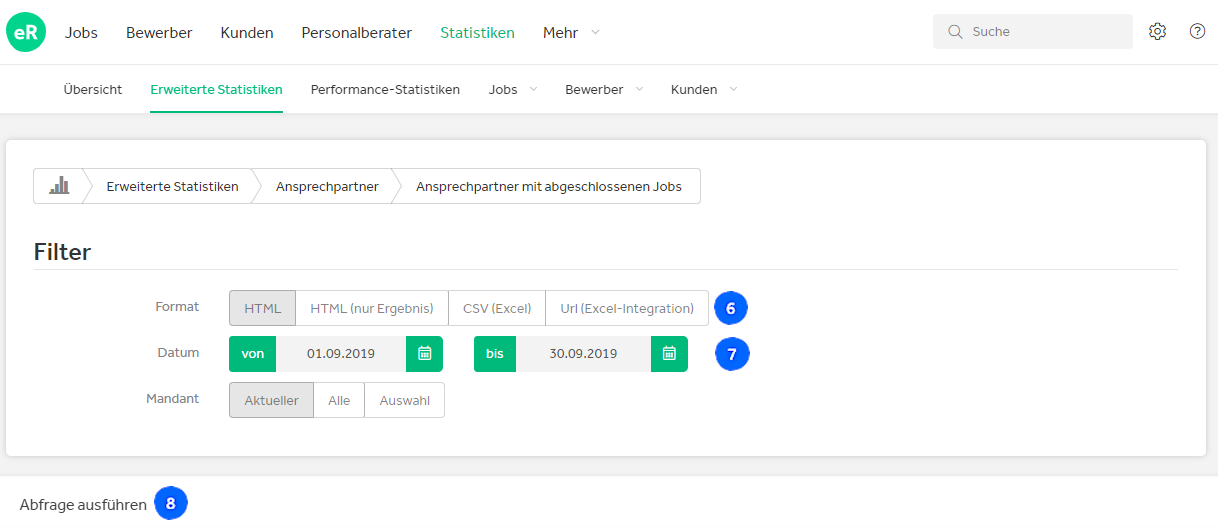Open calendar picker for 'bis' date

click(669, 353)
